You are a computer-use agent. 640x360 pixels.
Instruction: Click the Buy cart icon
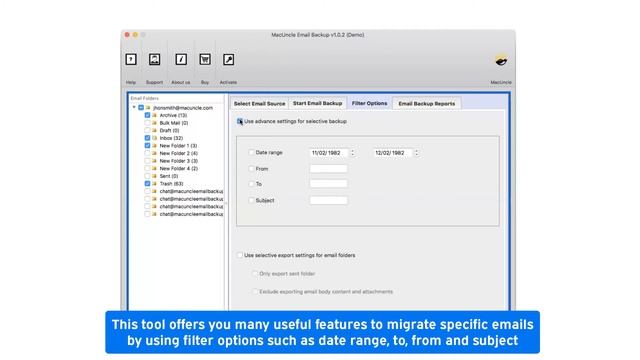(205, 60)
